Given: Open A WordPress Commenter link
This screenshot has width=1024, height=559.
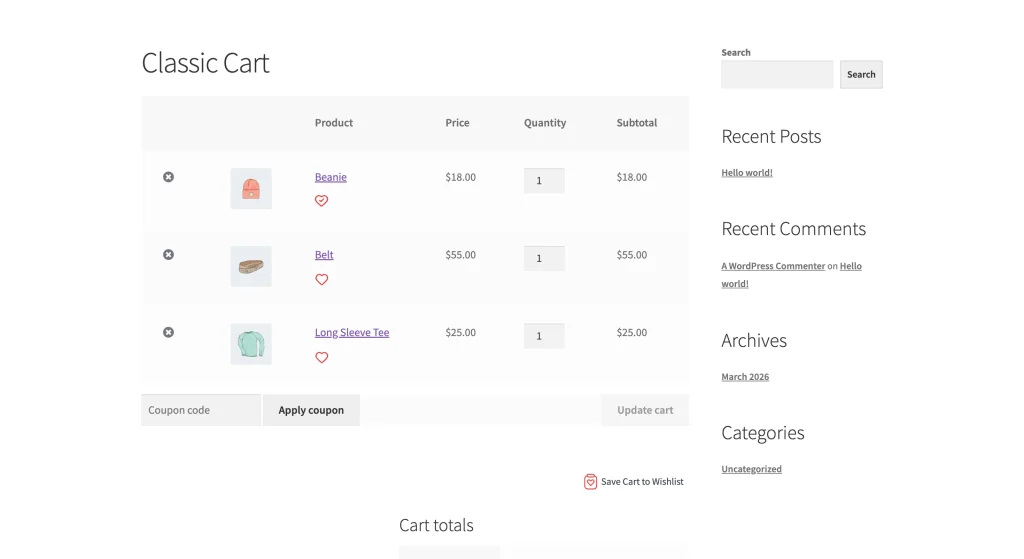Looking at the screenshot, I should (x=773, y=266).
